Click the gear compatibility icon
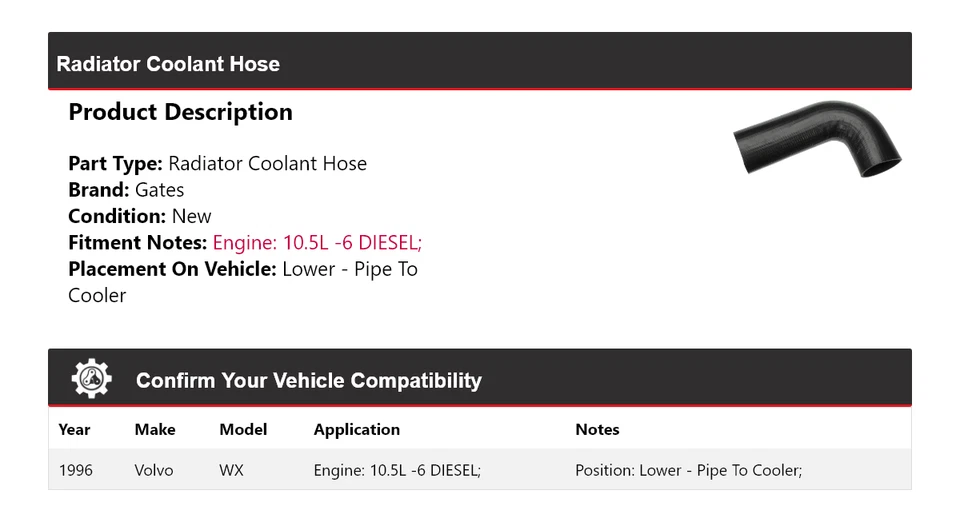The width and height of the screenshot is (960, 522). pyautogui.click(x=92, y=379)
